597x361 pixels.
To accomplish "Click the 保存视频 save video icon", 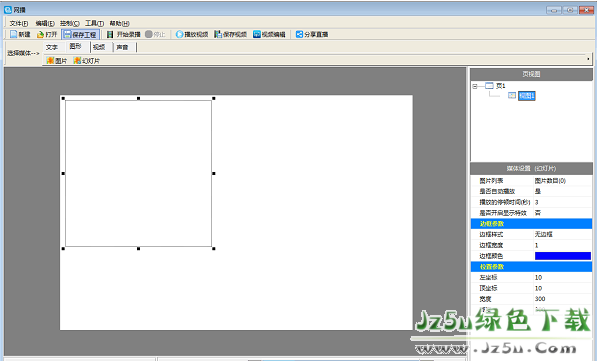I will pyautogui.click(x=218, y=34).
